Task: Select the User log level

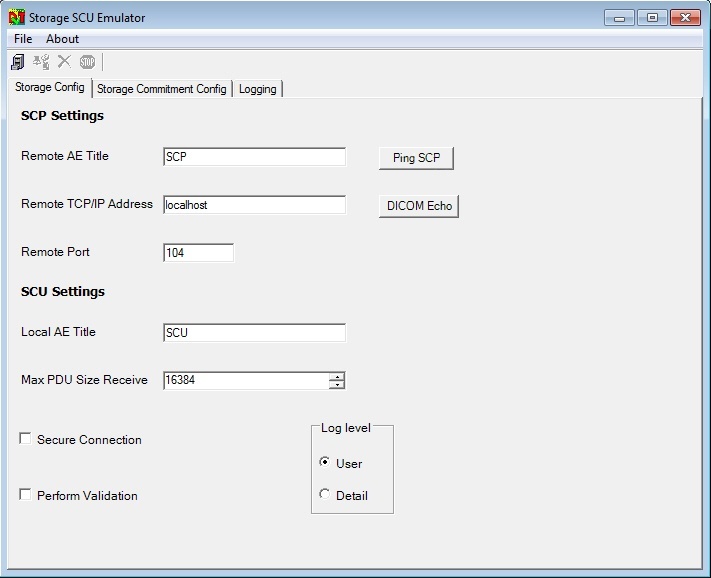Action: (324, 463)
